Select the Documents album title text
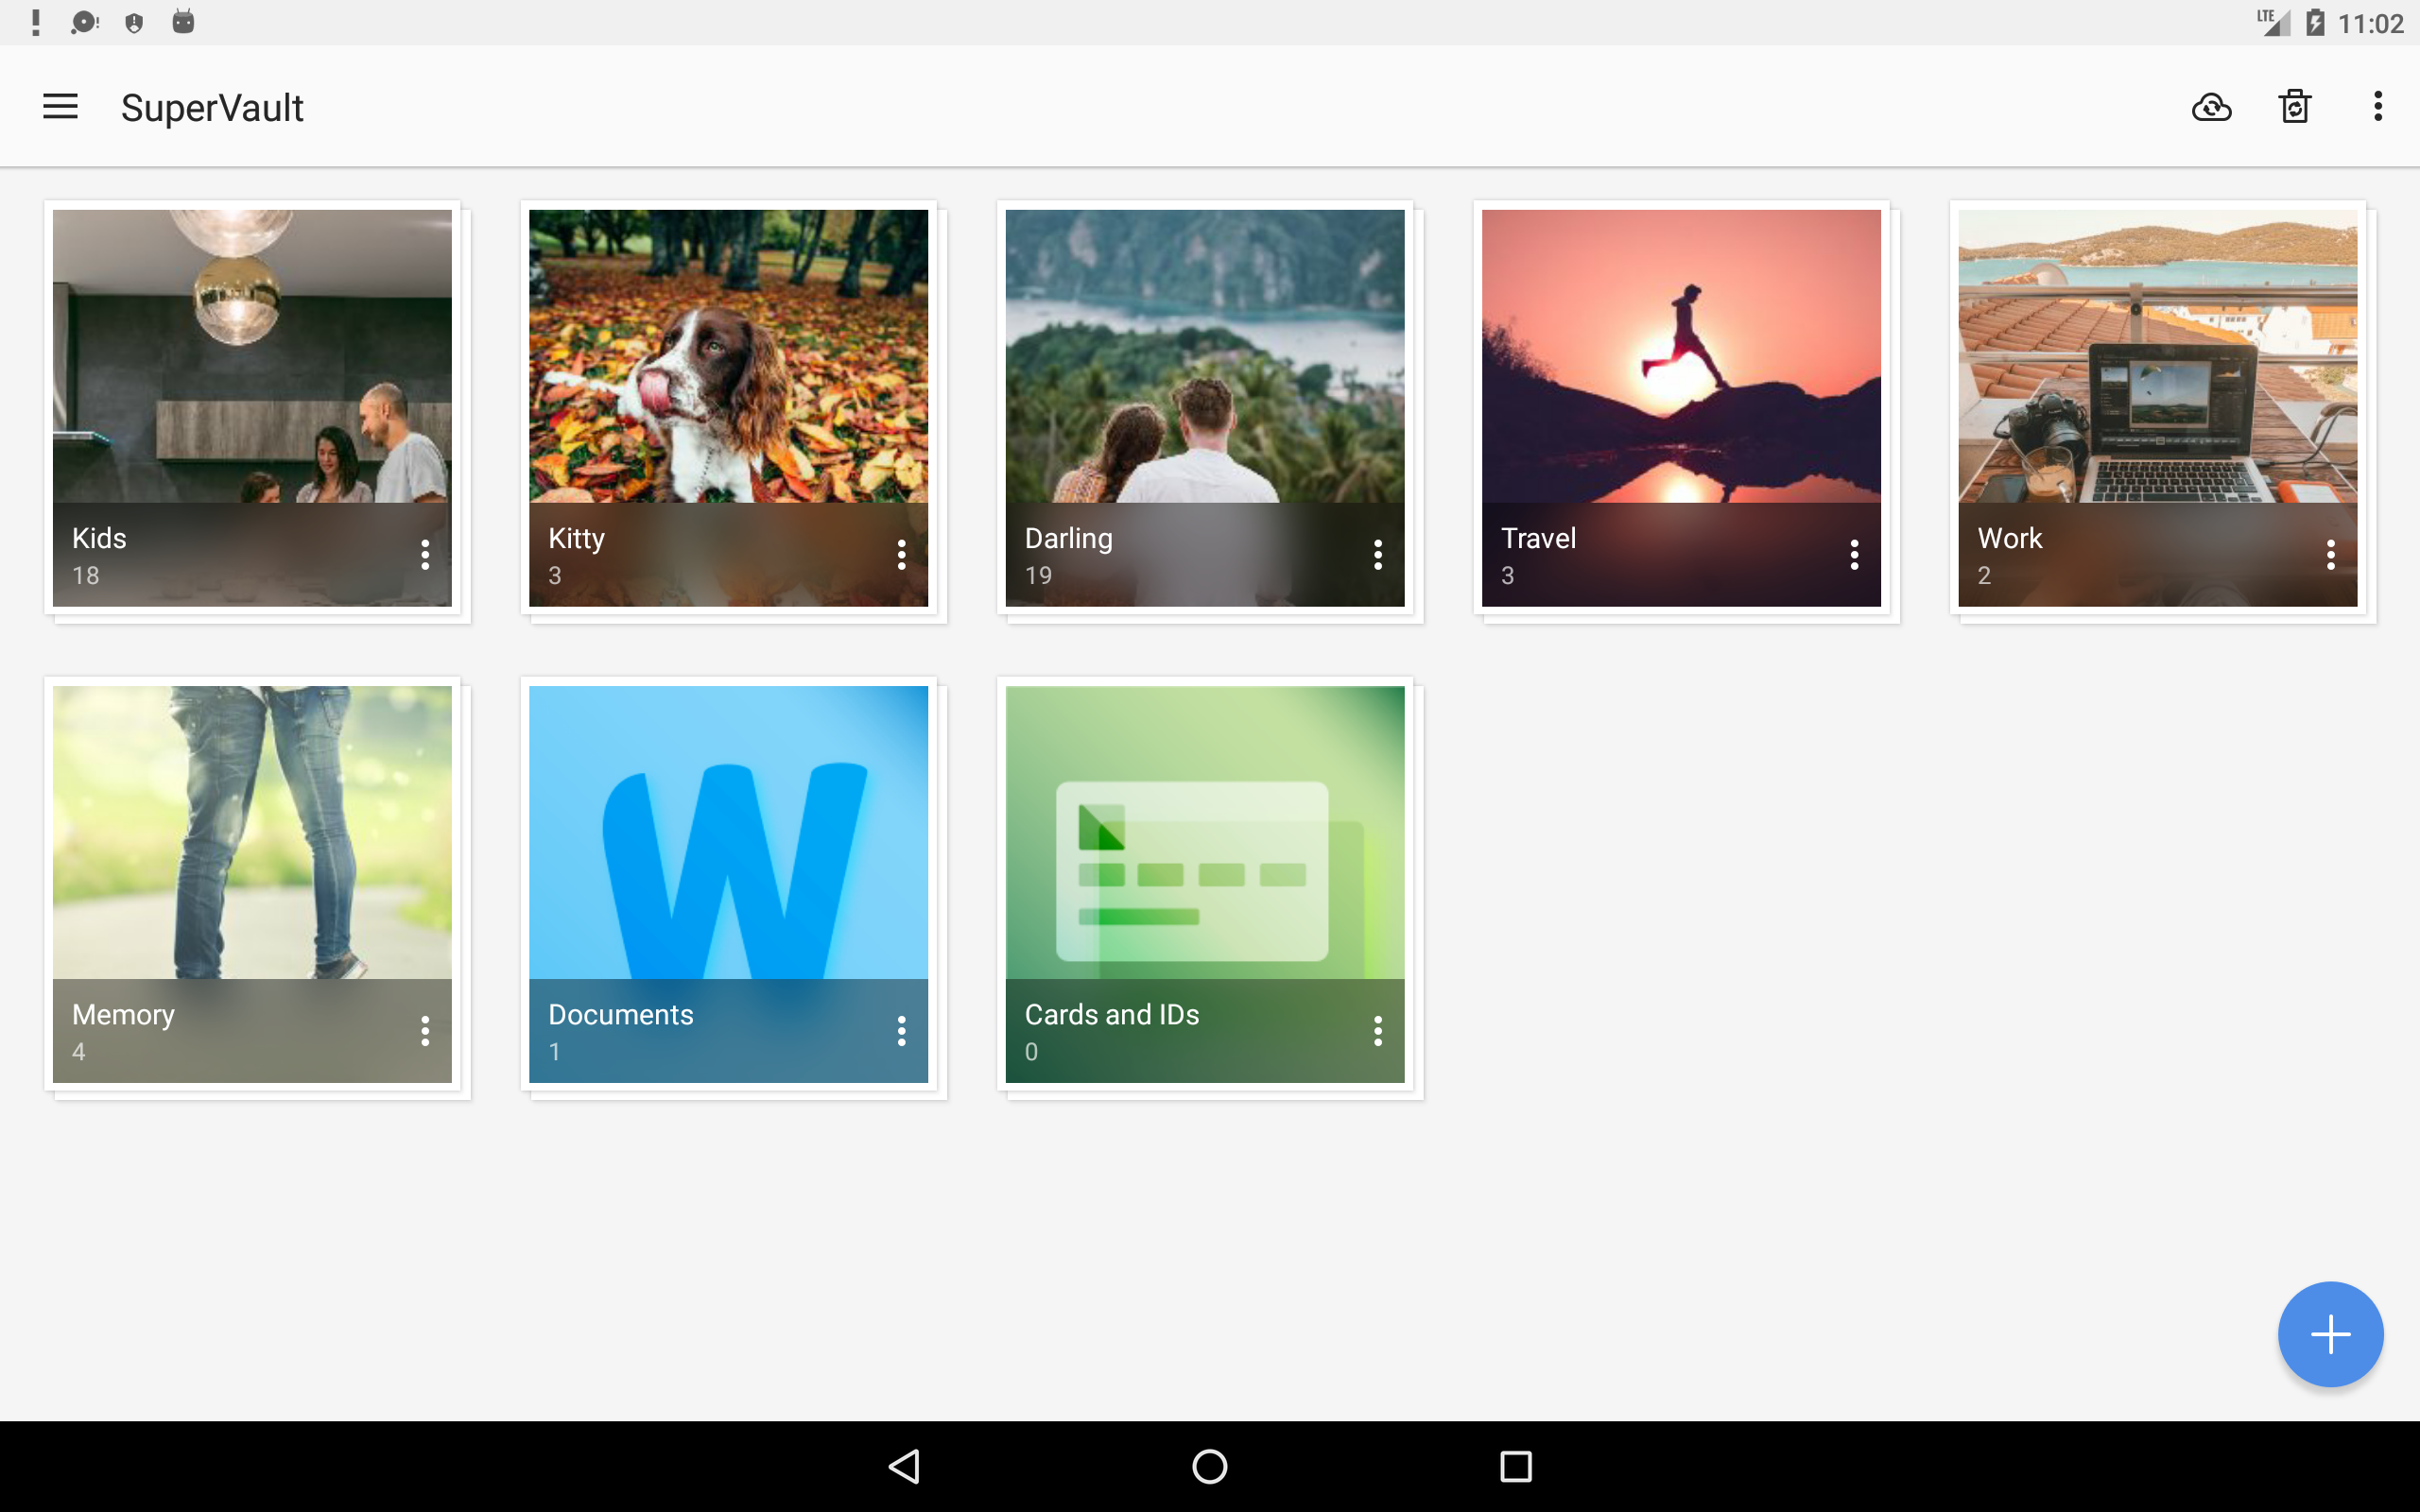Viewport: 2420px width, 1512px height. (621, 1014)
